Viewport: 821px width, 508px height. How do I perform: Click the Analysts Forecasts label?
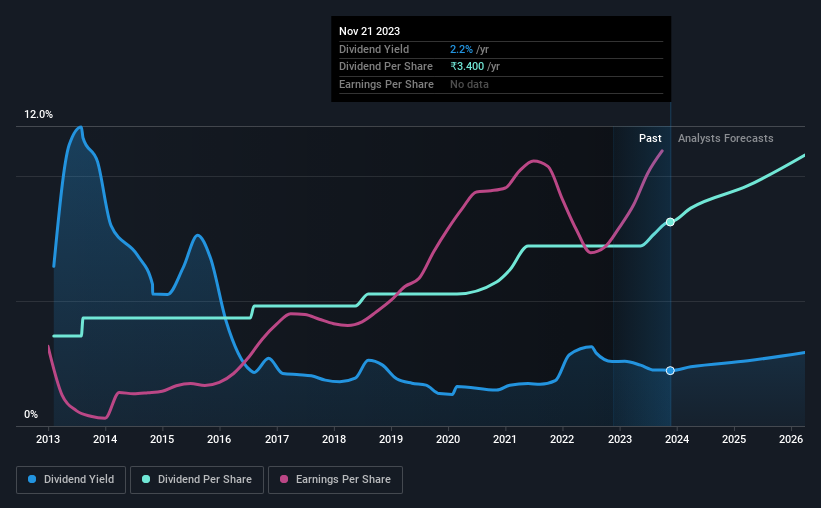tap(725, 138)
